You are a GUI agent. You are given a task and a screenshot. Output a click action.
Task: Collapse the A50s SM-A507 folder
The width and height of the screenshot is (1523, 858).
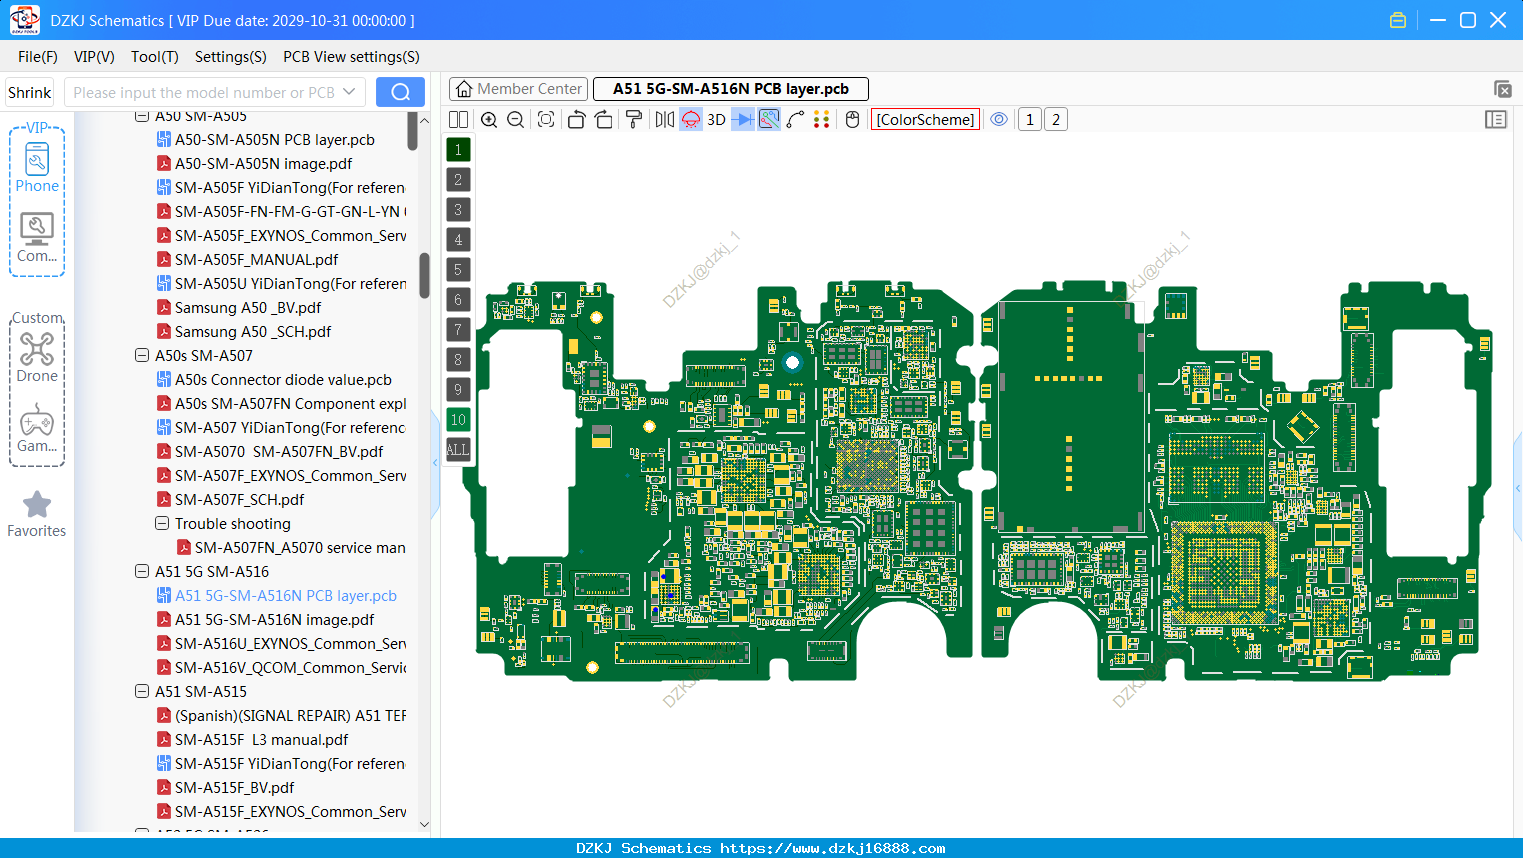142,356
